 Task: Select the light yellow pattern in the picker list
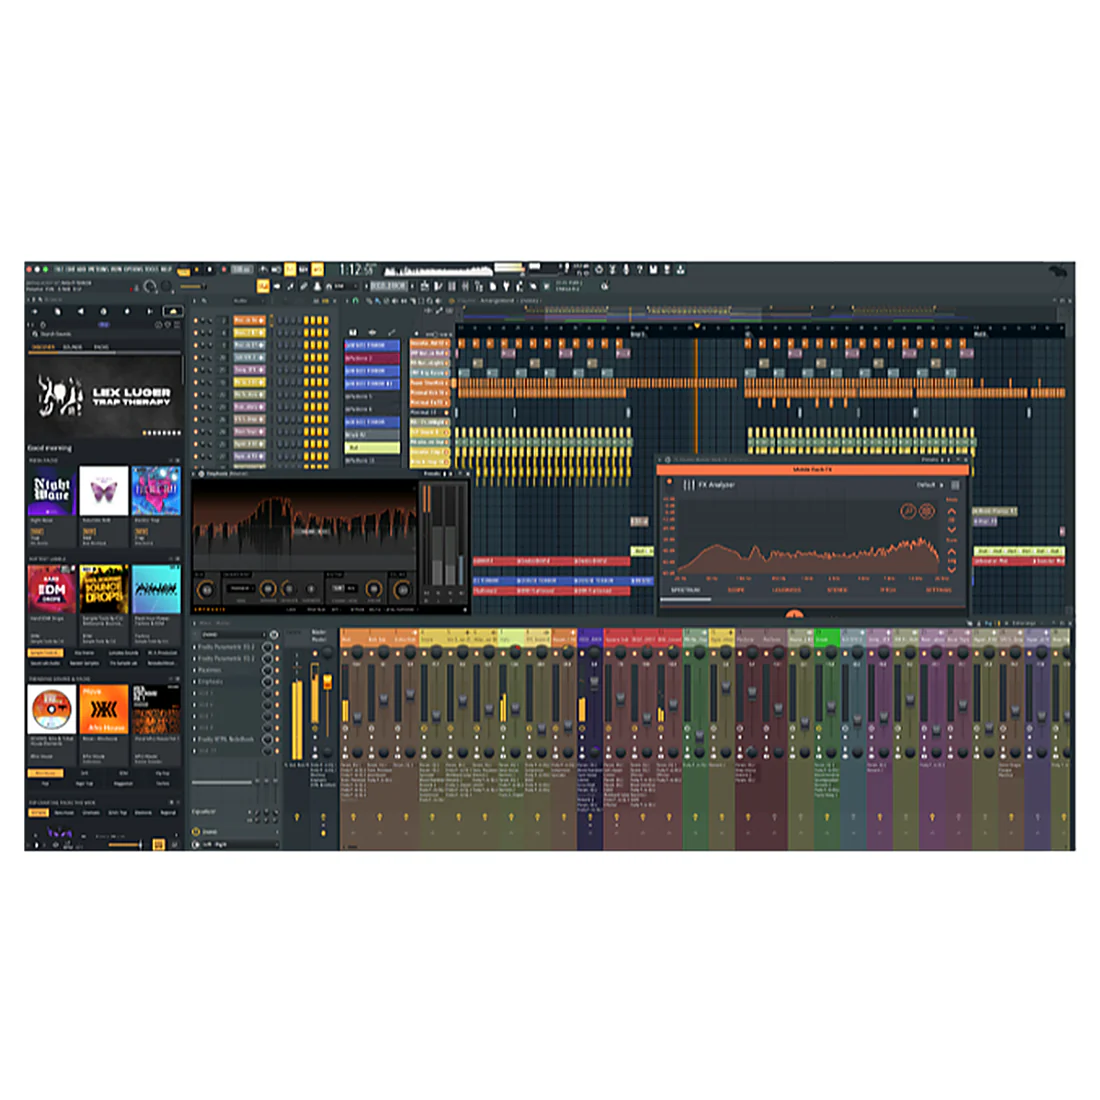point(372,447)
